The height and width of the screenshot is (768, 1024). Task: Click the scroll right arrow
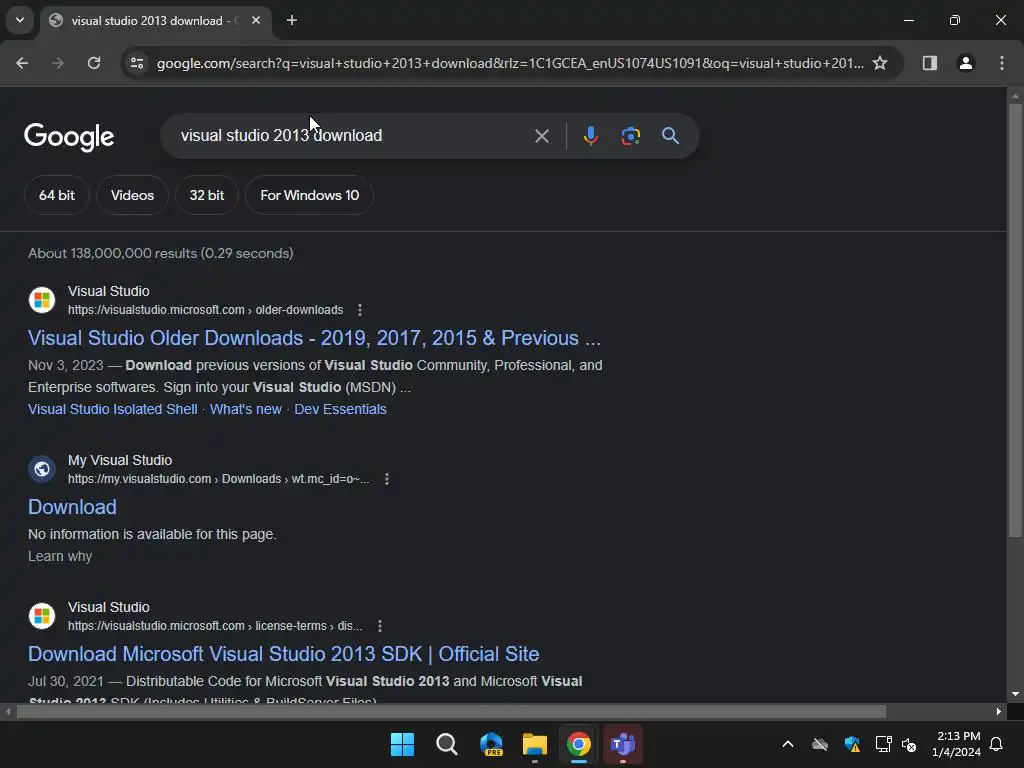(x=999, y=712)
